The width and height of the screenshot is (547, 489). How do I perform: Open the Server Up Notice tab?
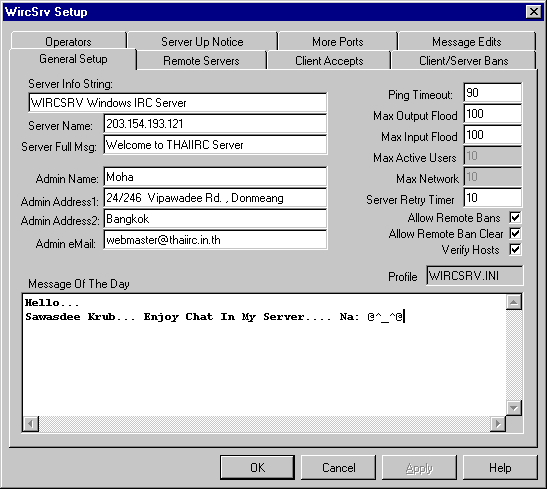pos(202,41)
